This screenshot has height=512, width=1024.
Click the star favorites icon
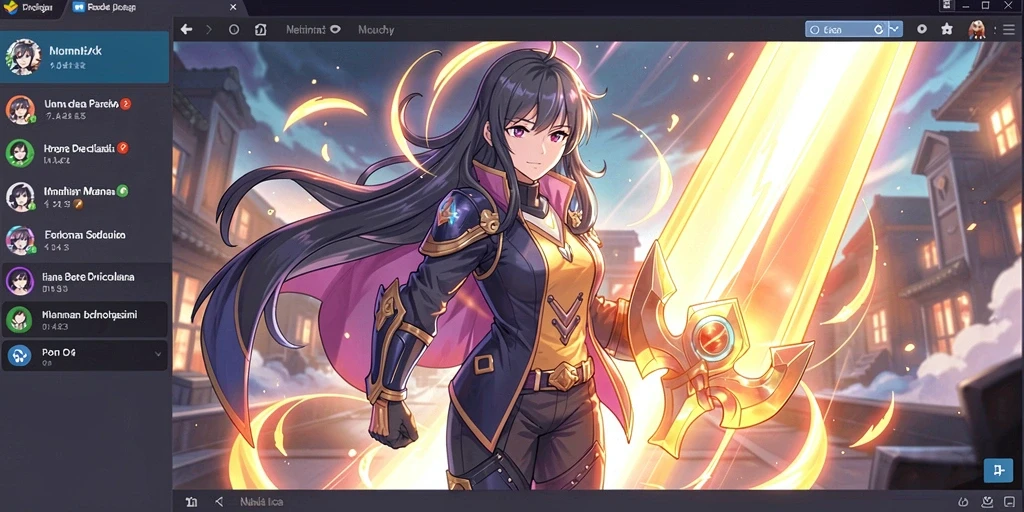coord(947,29)
